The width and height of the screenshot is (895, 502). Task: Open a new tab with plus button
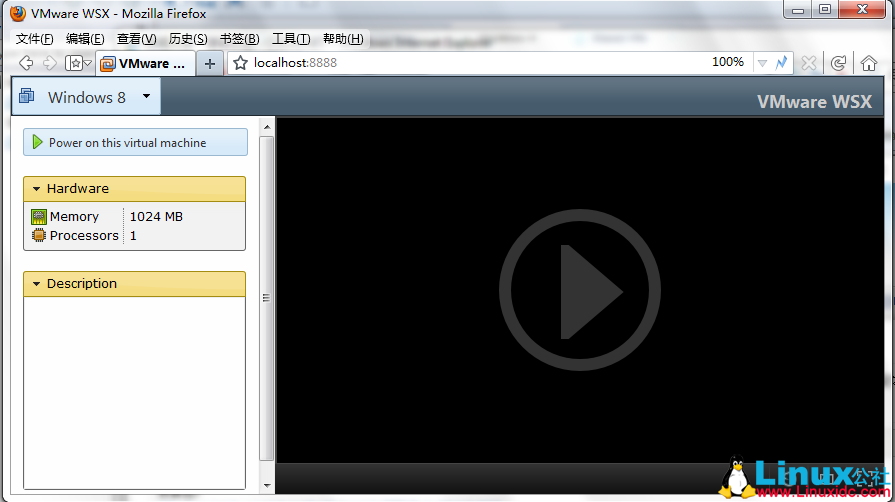pyautogui.click(x=209, y=63)
